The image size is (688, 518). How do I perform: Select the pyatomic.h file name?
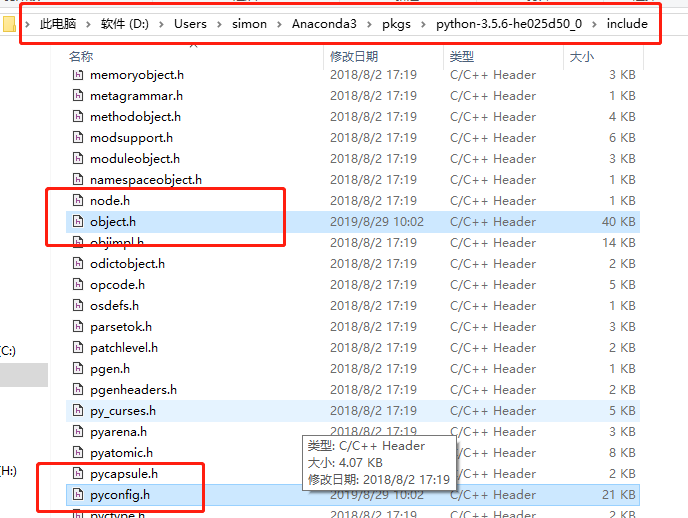[121, 453]
